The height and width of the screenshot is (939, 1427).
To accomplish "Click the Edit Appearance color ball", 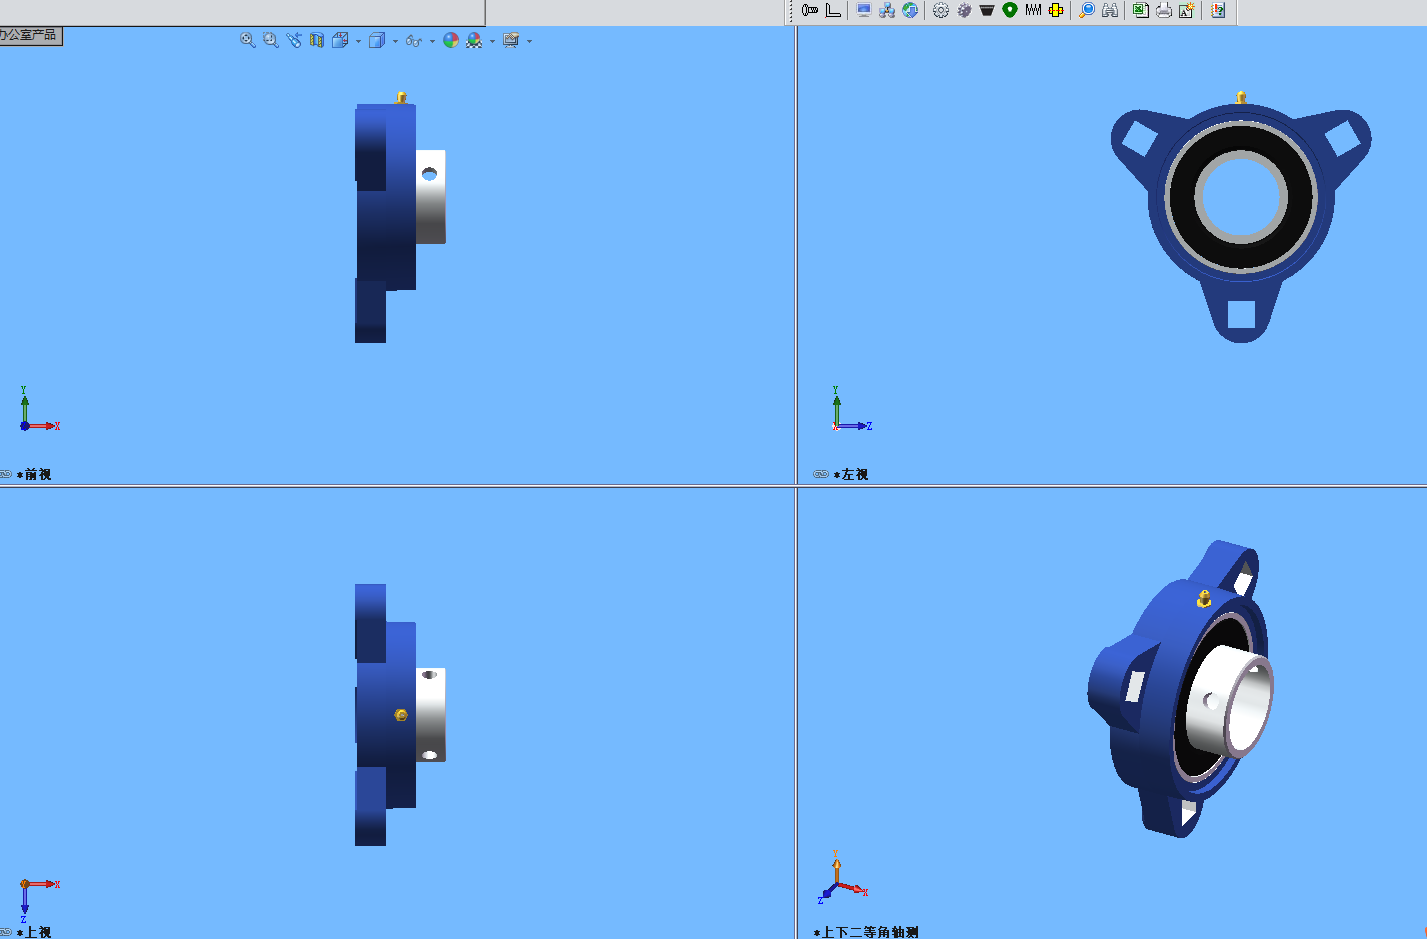I will tap(451, 40).
